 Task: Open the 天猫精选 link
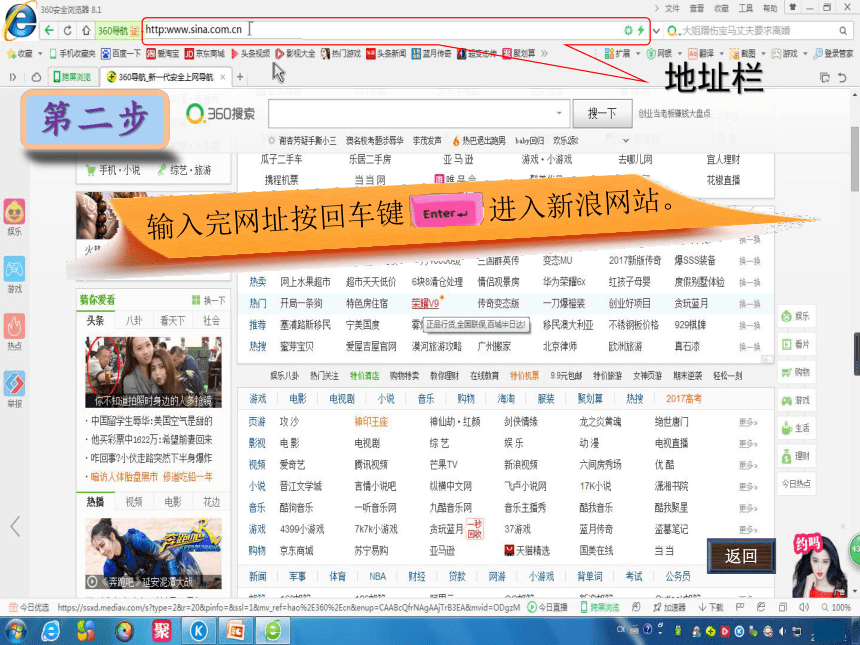click(x=527, y=550)
